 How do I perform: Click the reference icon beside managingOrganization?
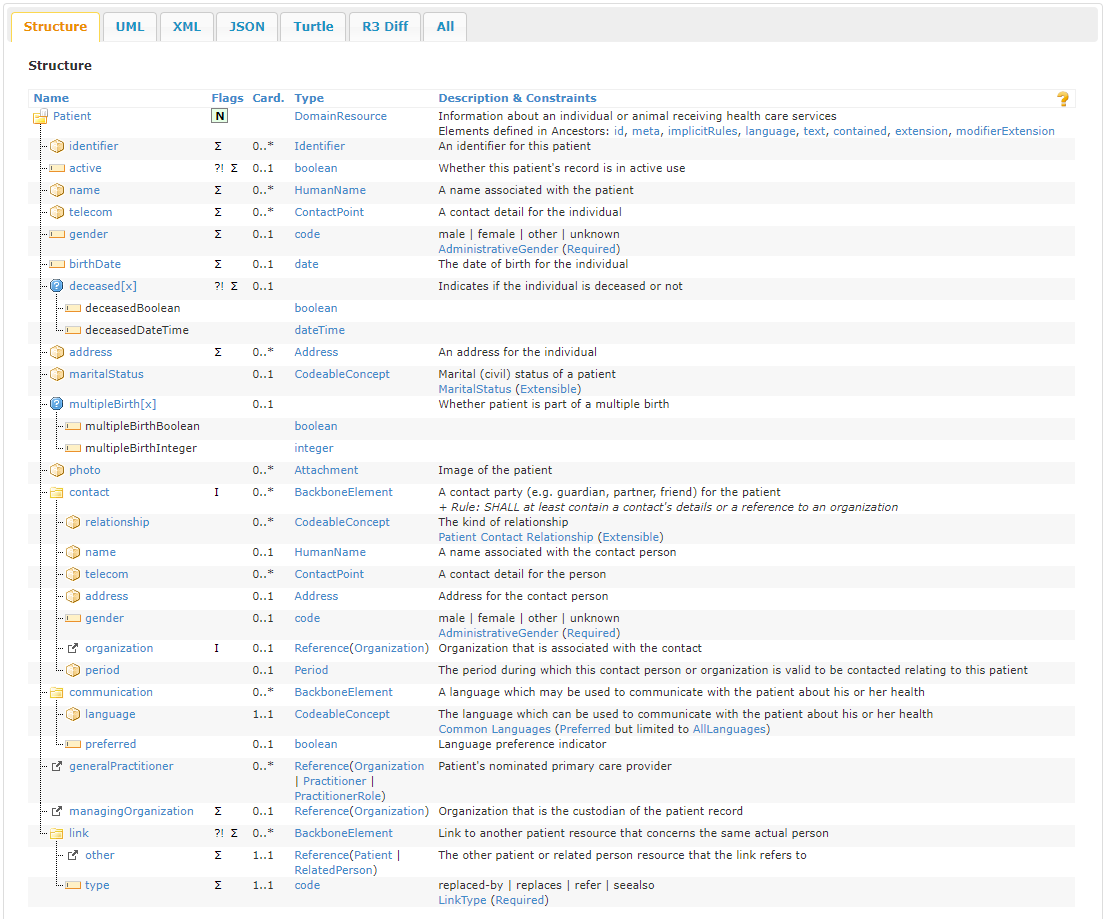(x=57, y=811)
